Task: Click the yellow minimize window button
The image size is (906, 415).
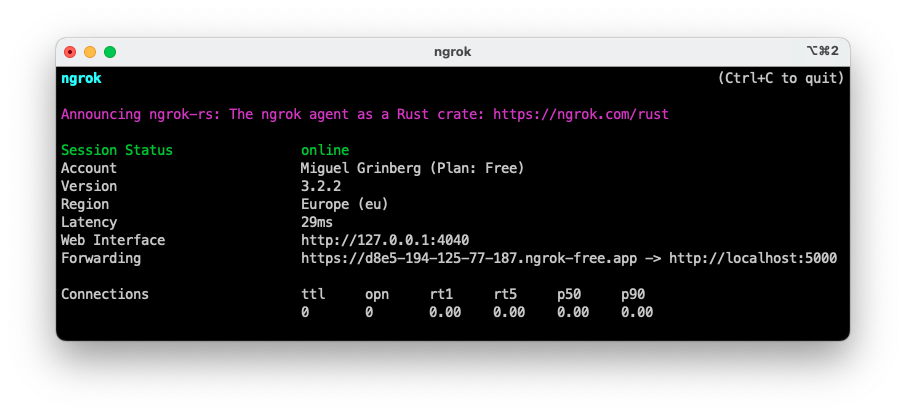Action: point(90,52)
